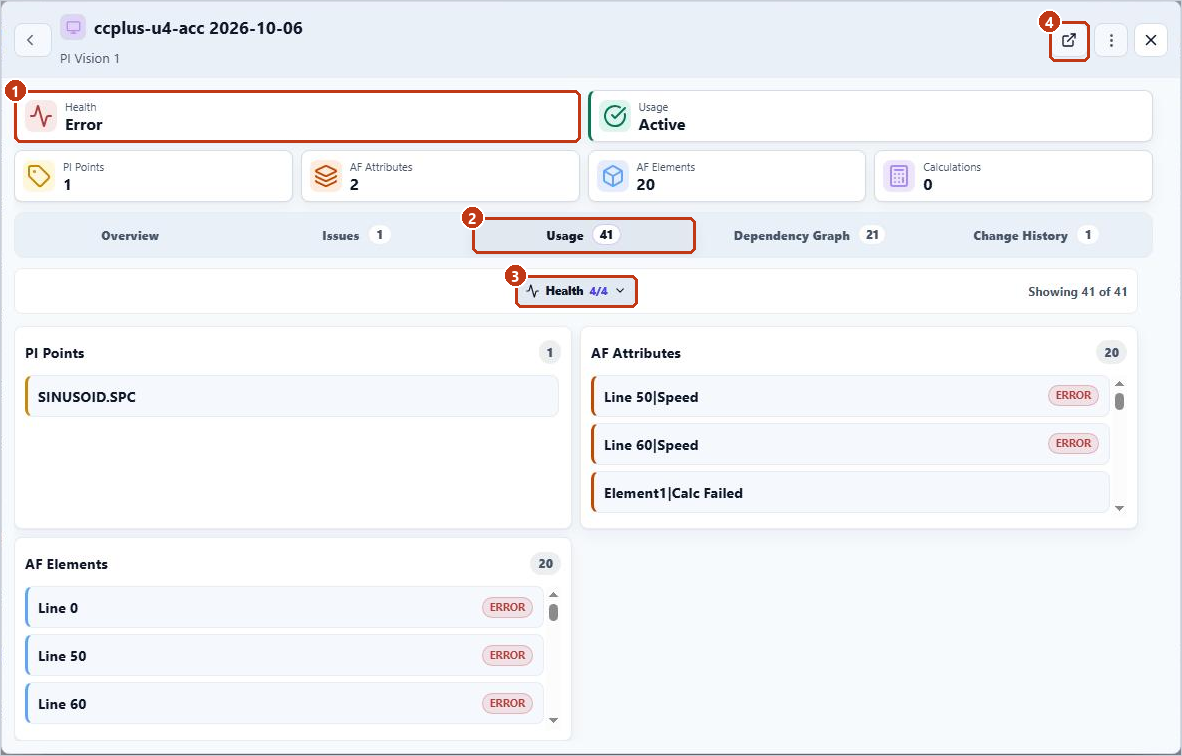Click the Usage active checkmark icon
Viewport: 1182px width, 756px height.
click(x=615, y=116)
